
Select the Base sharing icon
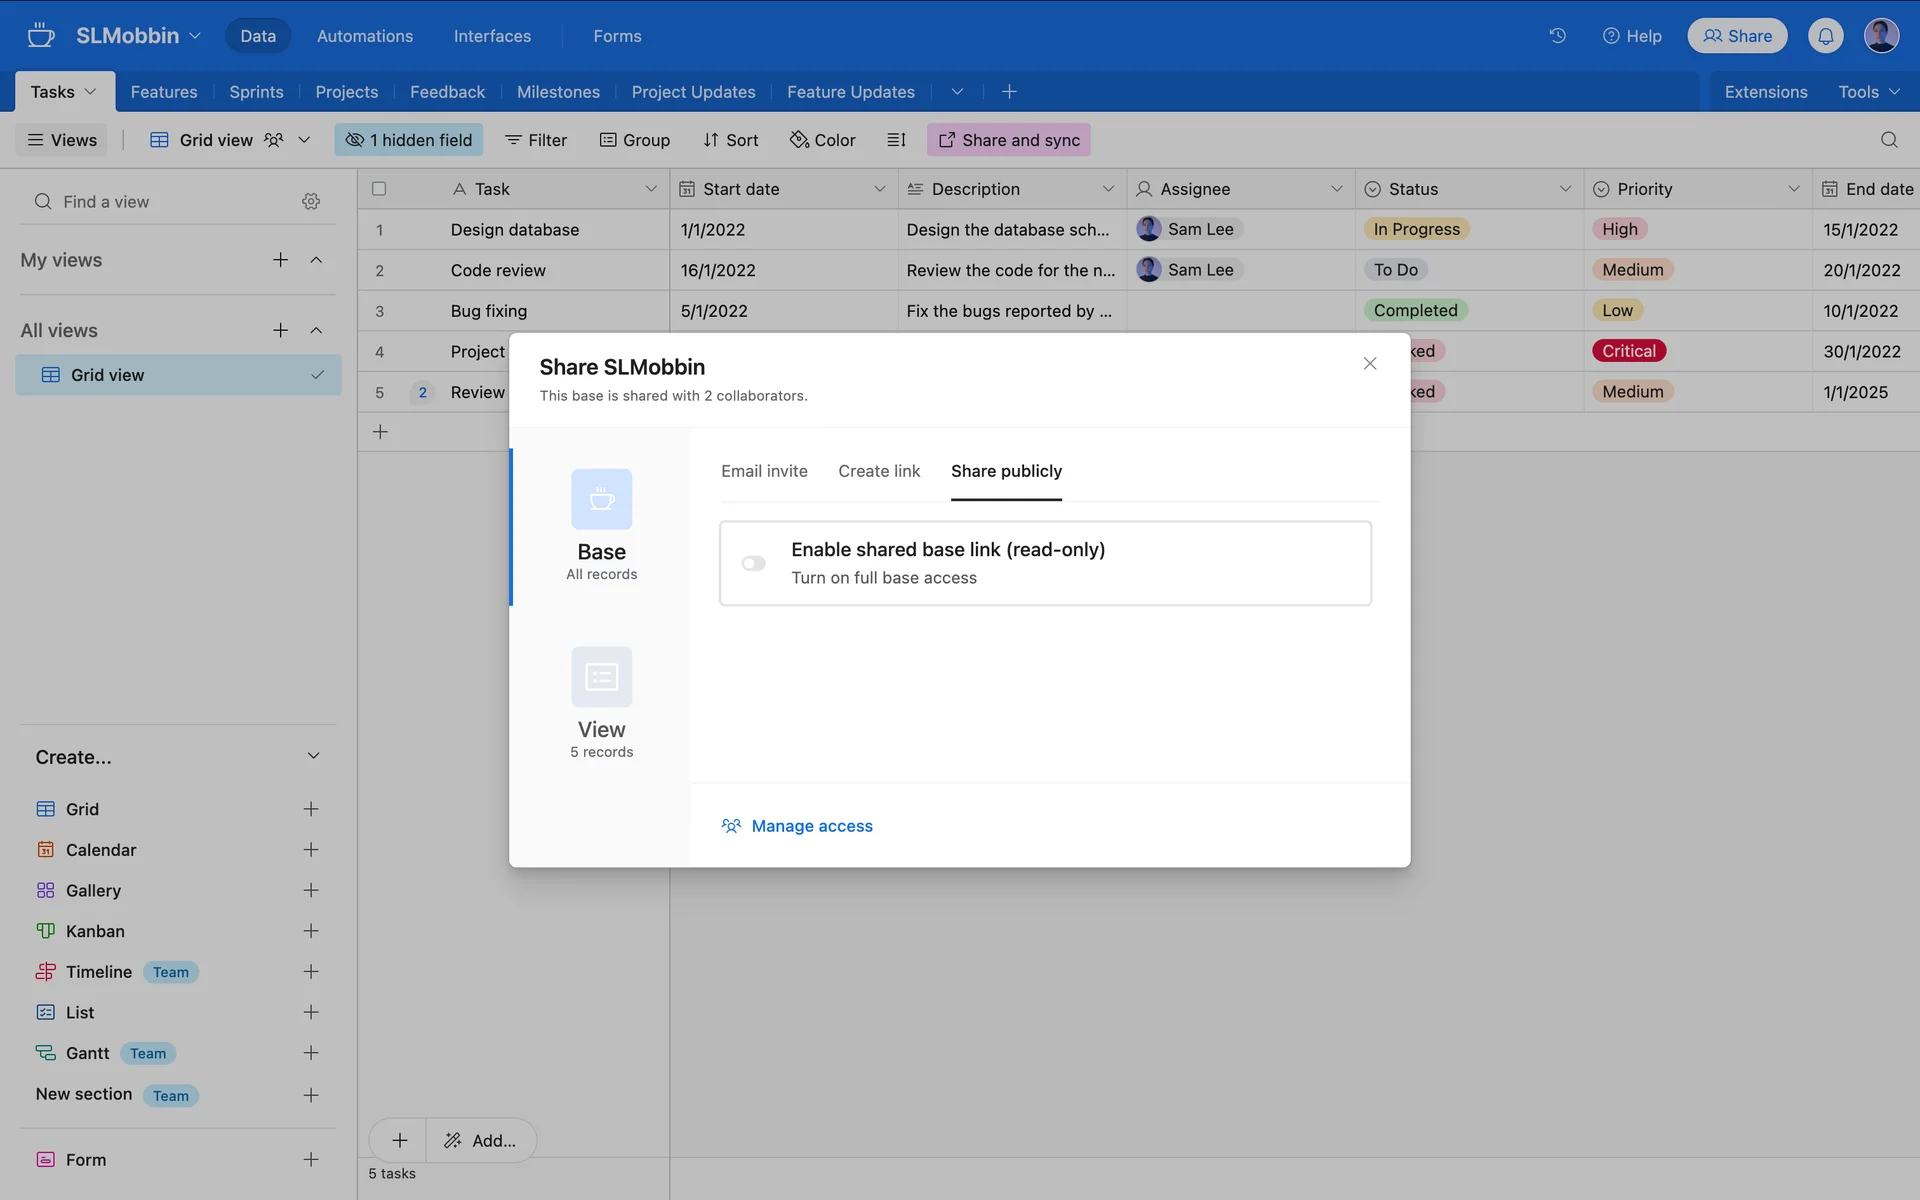[x=601, y=499]
